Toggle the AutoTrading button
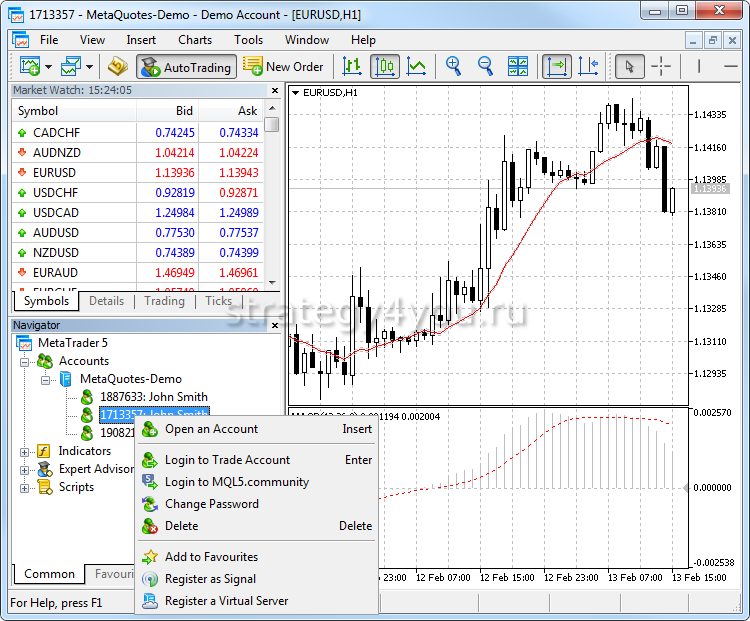The image size is (750, 621). point(186,67)
